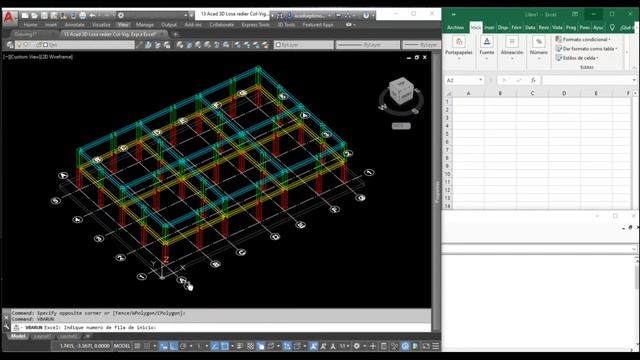This screenshot has height=360, width=640.
Task: Click the workspace switching gear in status bar
Action: 357,346
